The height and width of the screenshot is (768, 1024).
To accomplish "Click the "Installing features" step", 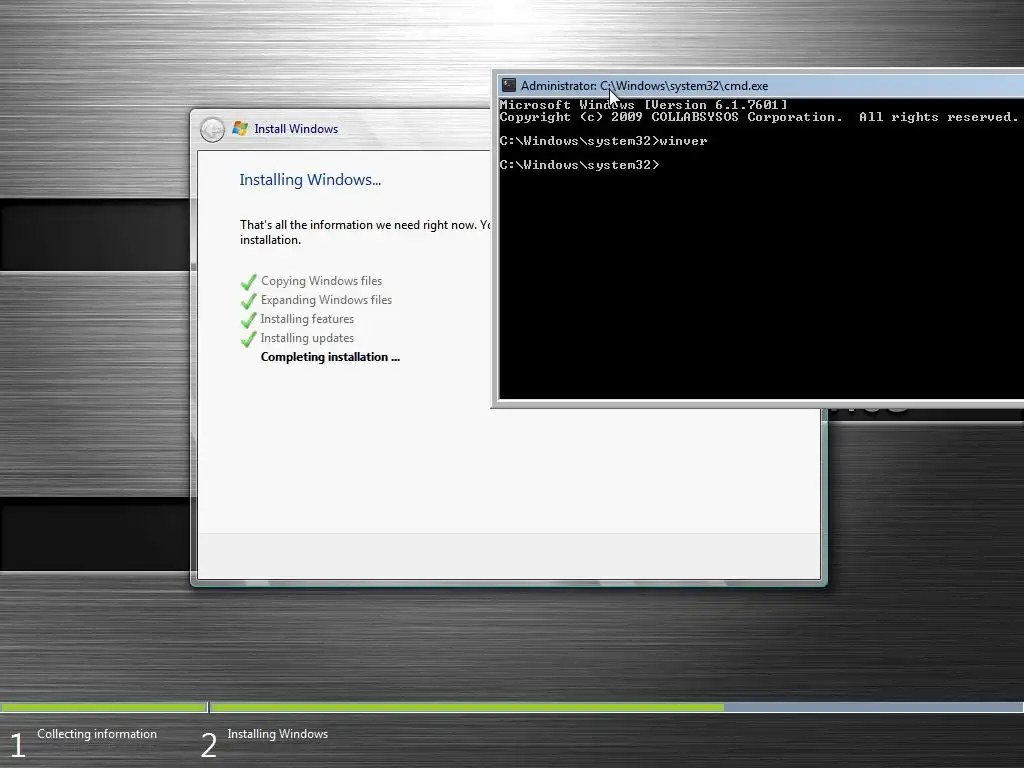I will pos(307,319).
